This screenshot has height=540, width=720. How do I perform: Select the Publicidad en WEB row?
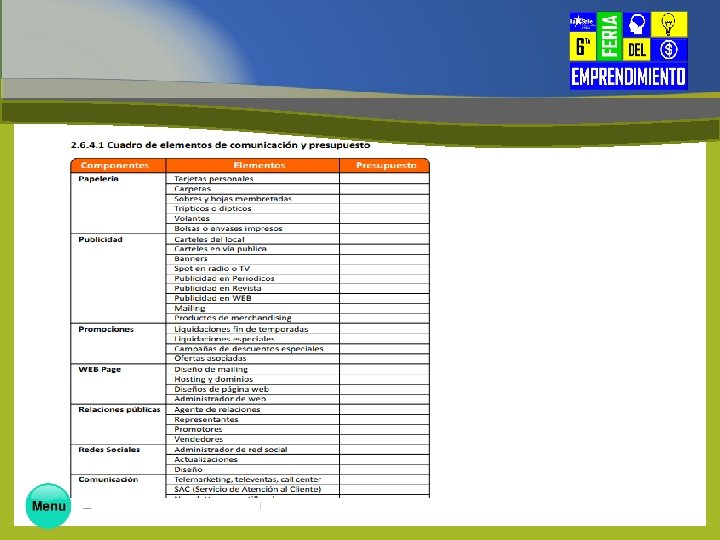click(x=253, y=298)
